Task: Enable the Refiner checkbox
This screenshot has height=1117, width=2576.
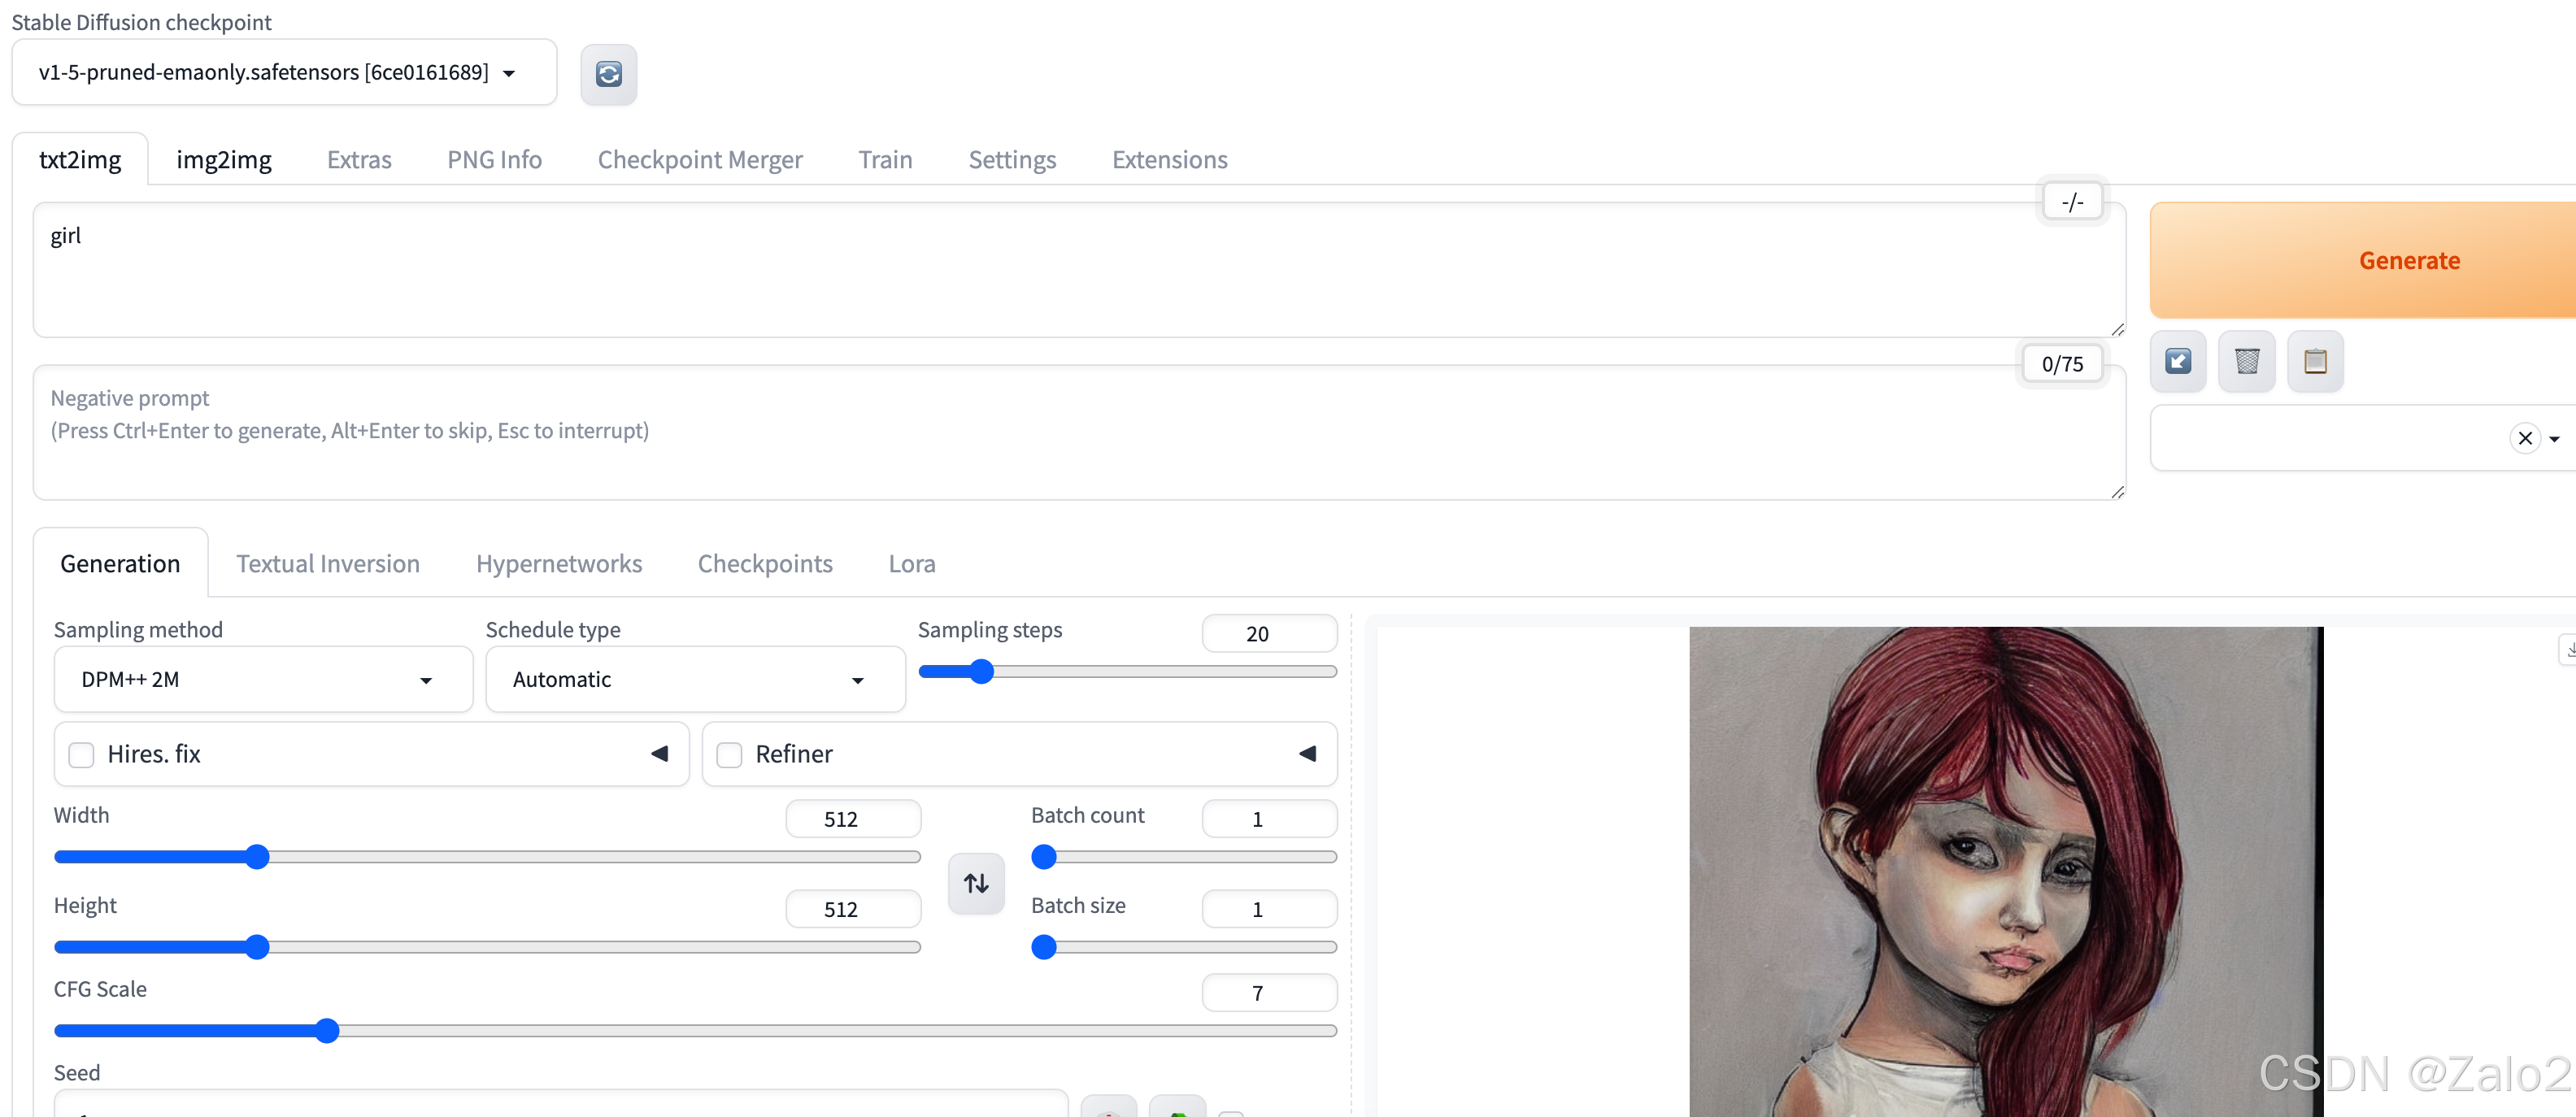Action: coord(729,754)
